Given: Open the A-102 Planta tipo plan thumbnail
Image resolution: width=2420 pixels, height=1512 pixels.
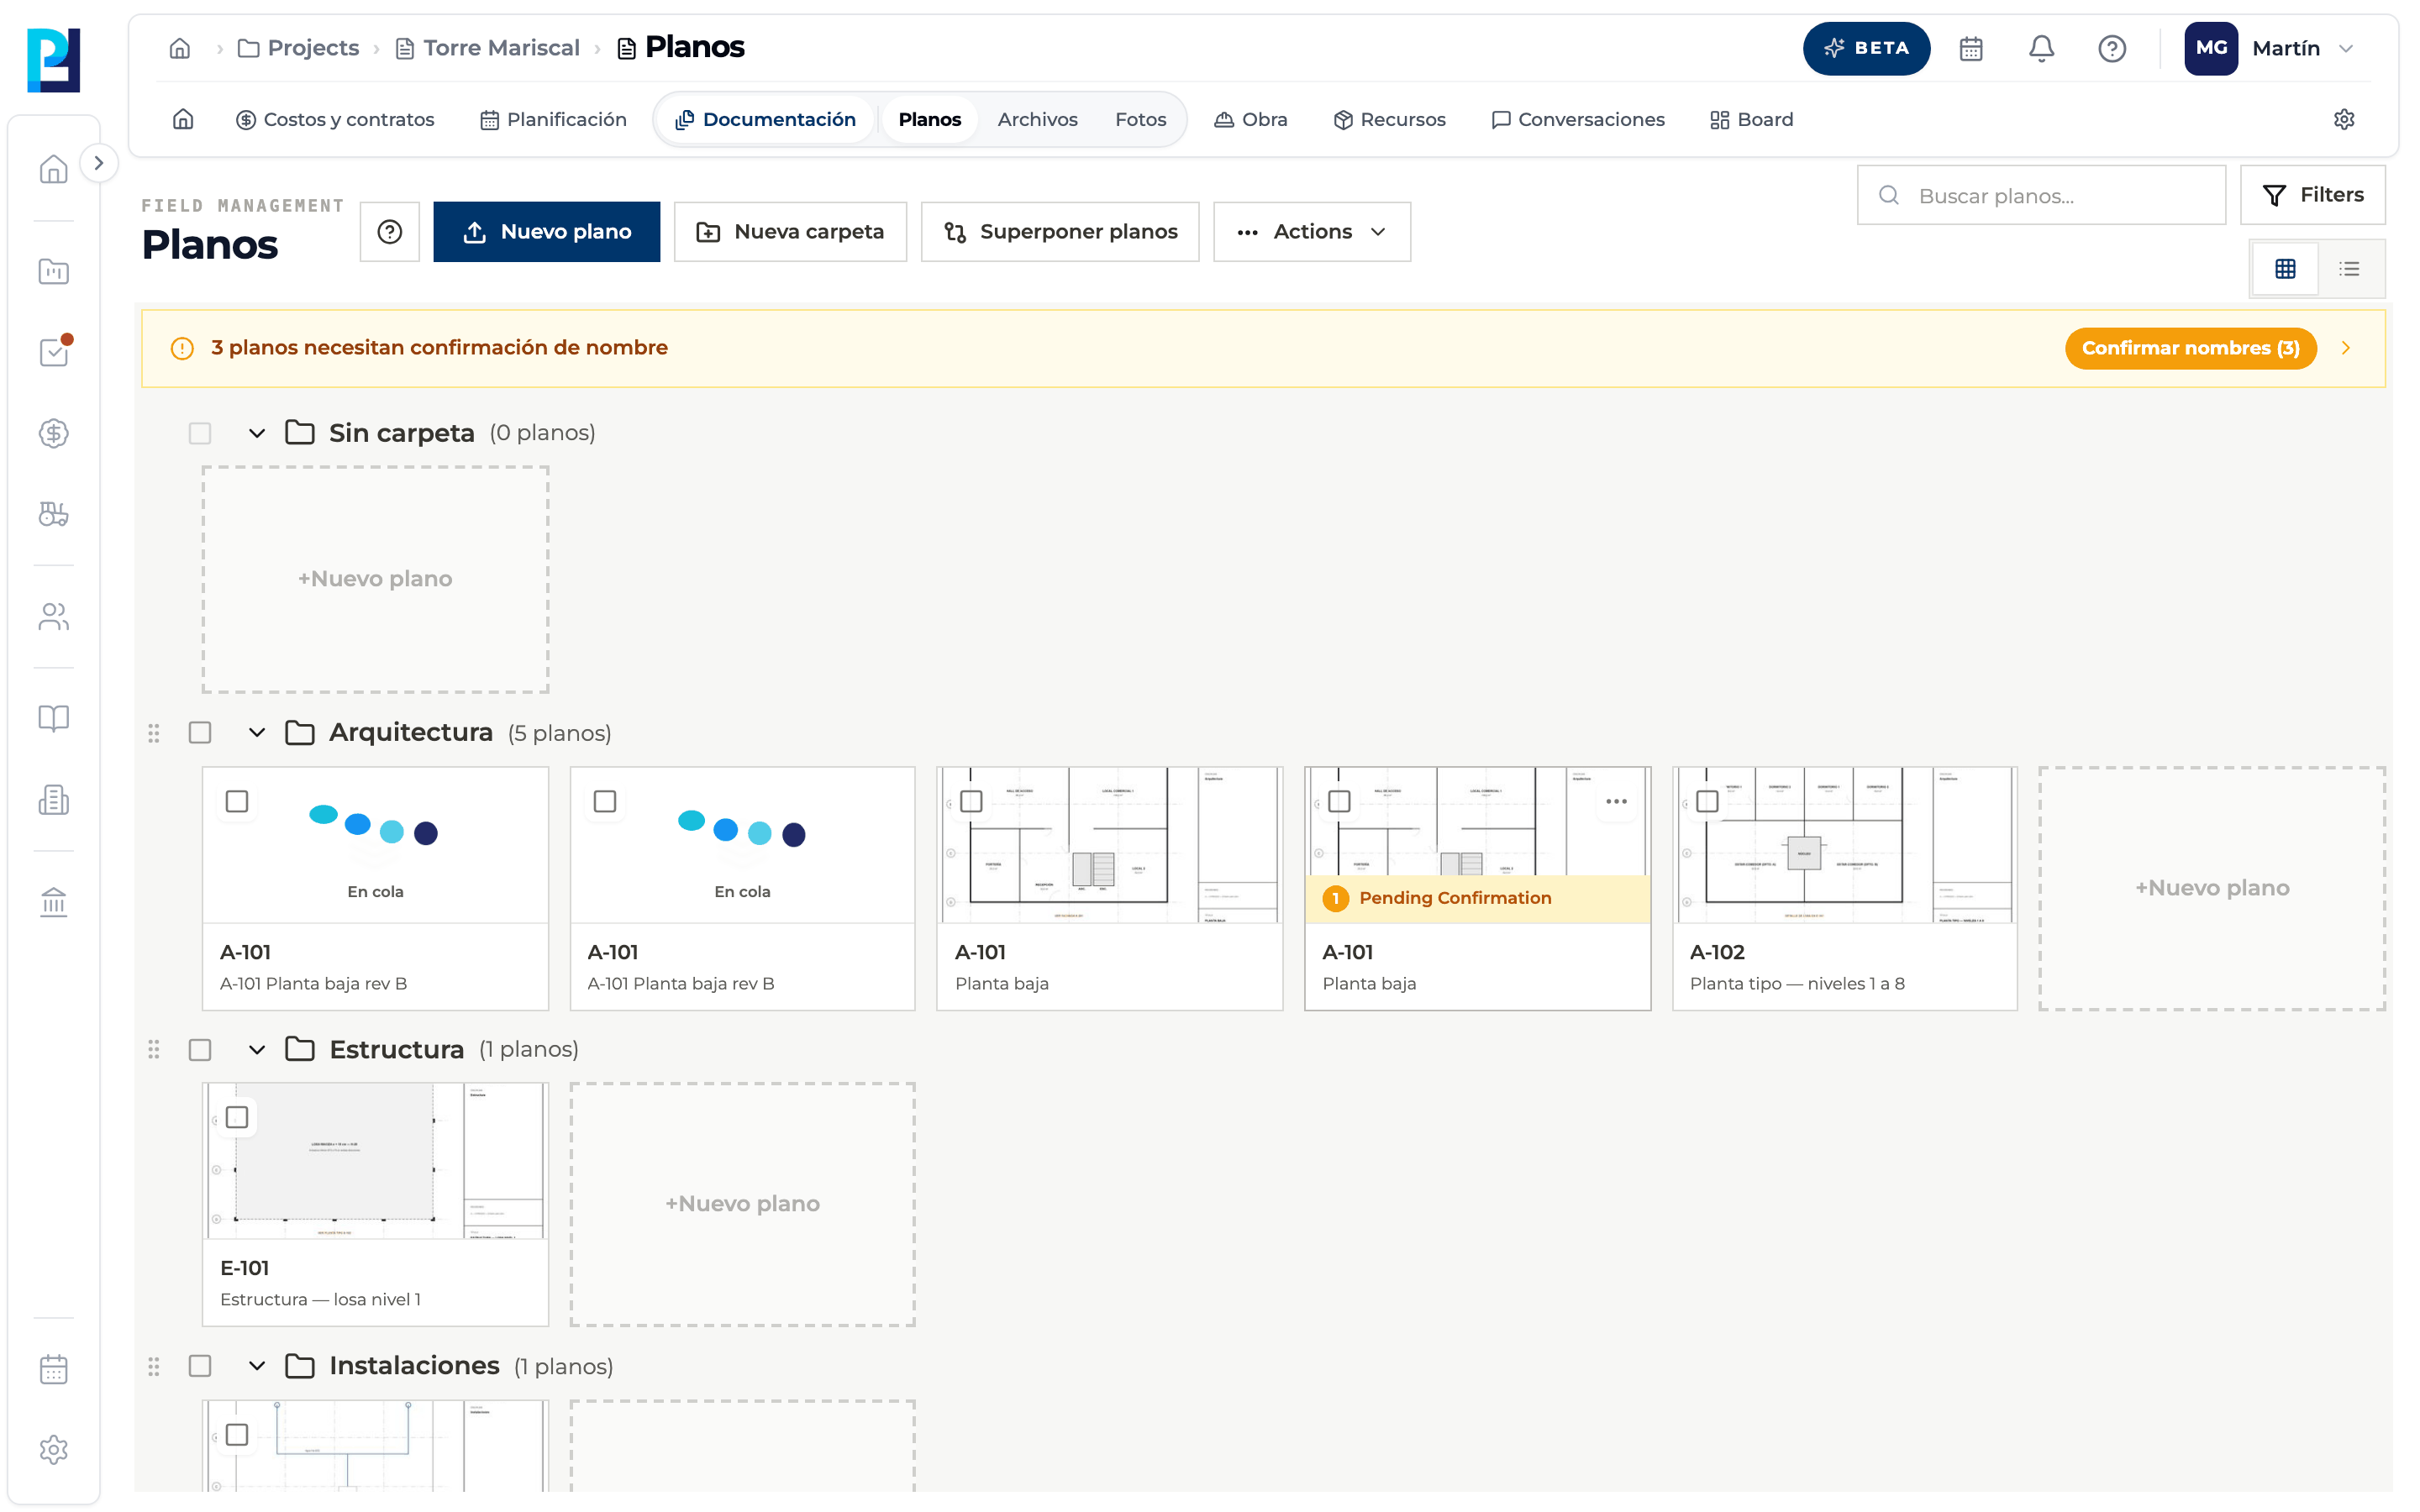Looking at the screenshot, I should (1844, 845).
